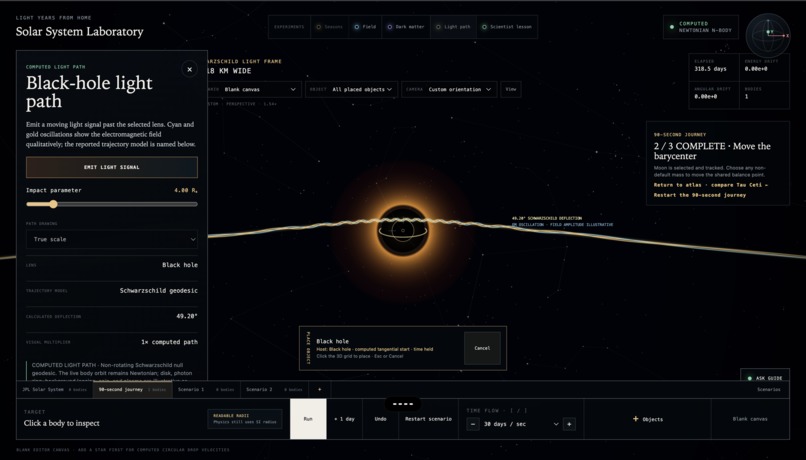The height and width of the screenshot is (460, 806).
Task: Toggle the Light path experiment
Action: pyautogui.click(x=453, y=27)
